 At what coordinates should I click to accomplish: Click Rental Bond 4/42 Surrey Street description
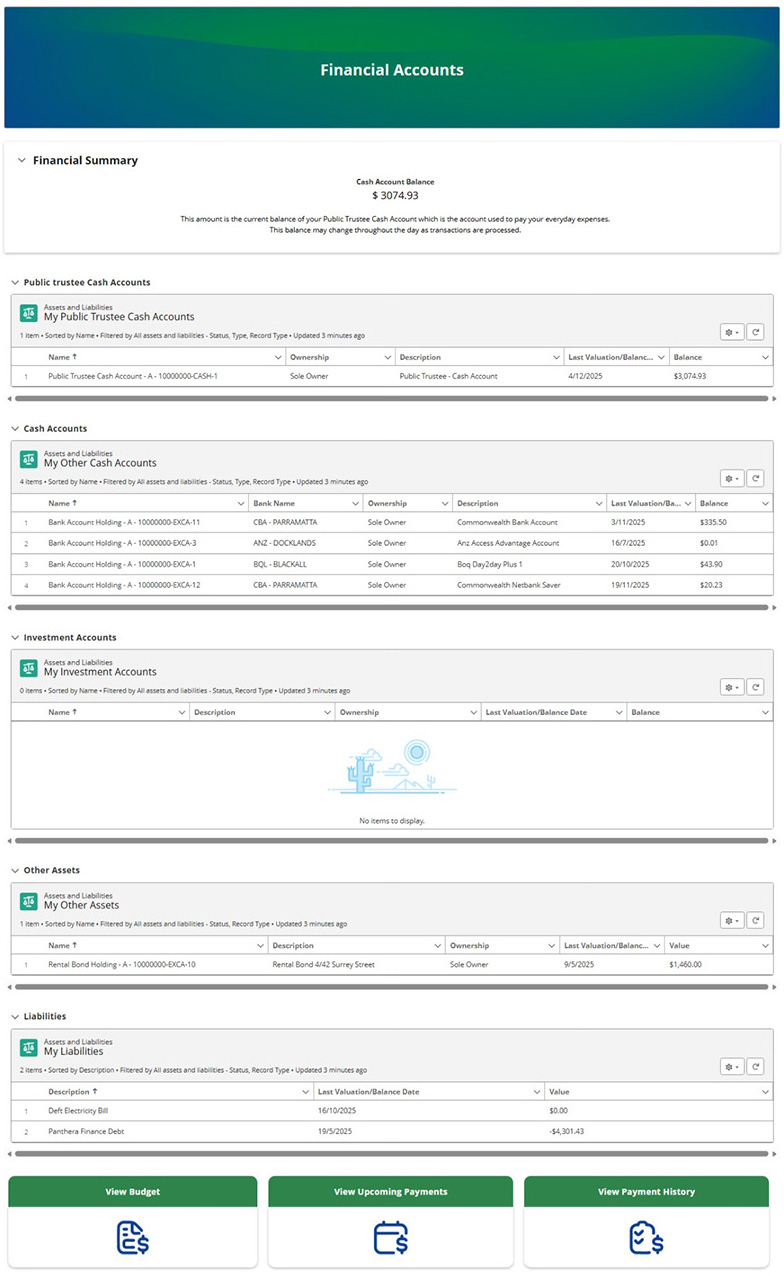tap(323, 965)
